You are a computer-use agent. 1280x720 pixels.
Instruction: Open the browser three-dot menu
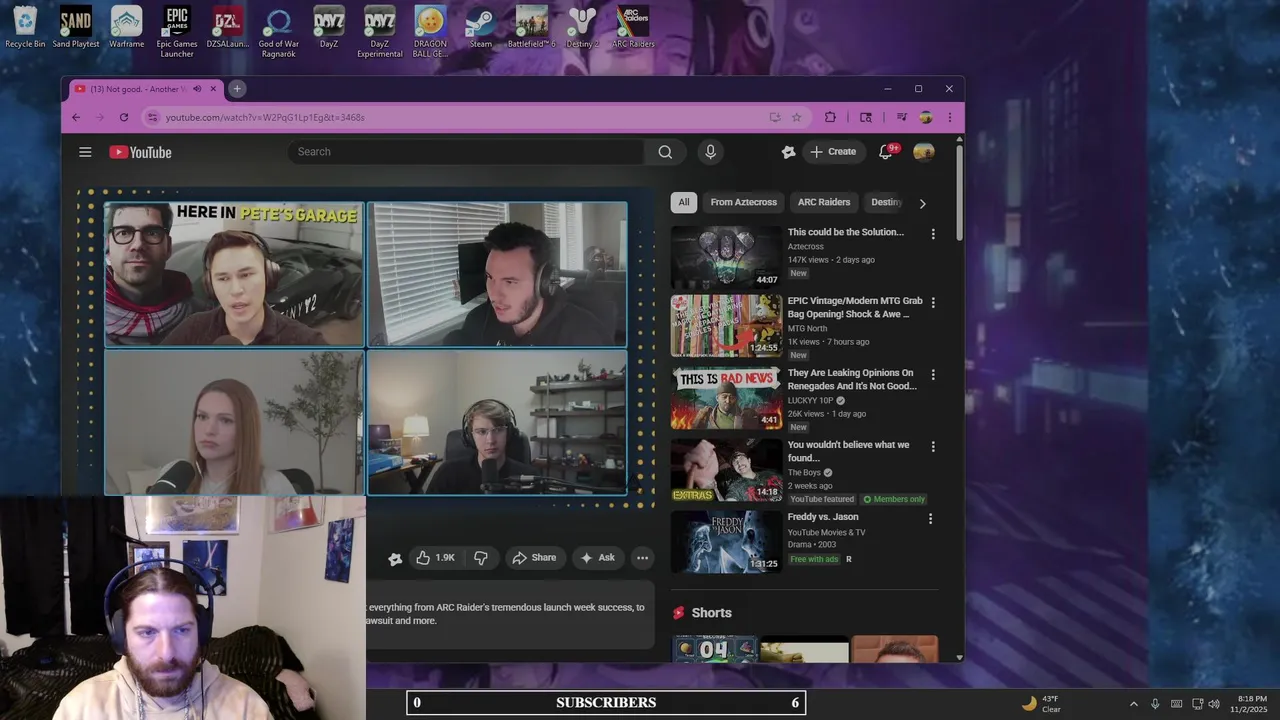(x=949, y=117)
